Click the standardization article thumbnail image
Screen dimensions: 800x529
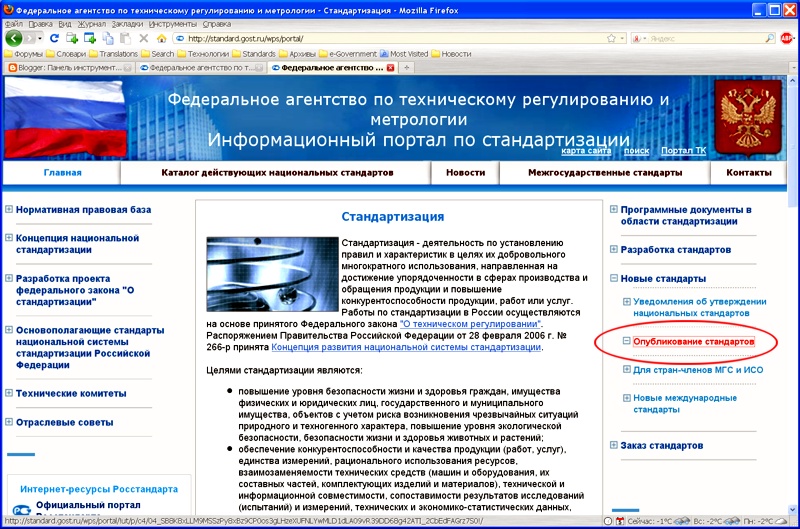click(272, 274)
